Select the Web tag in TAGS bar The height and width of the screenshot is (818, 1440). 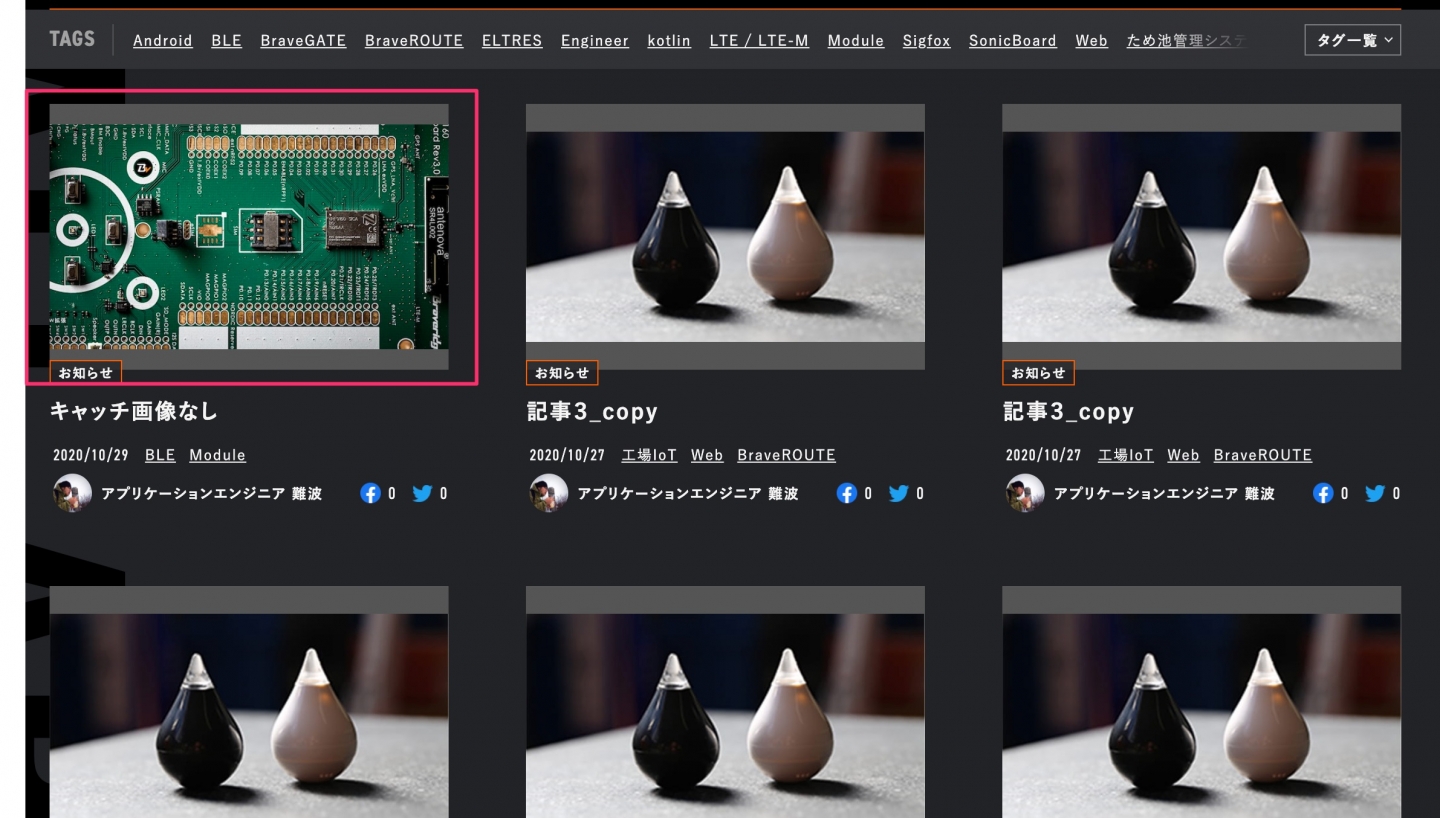pyautogui.click(x=1091, y=41)
